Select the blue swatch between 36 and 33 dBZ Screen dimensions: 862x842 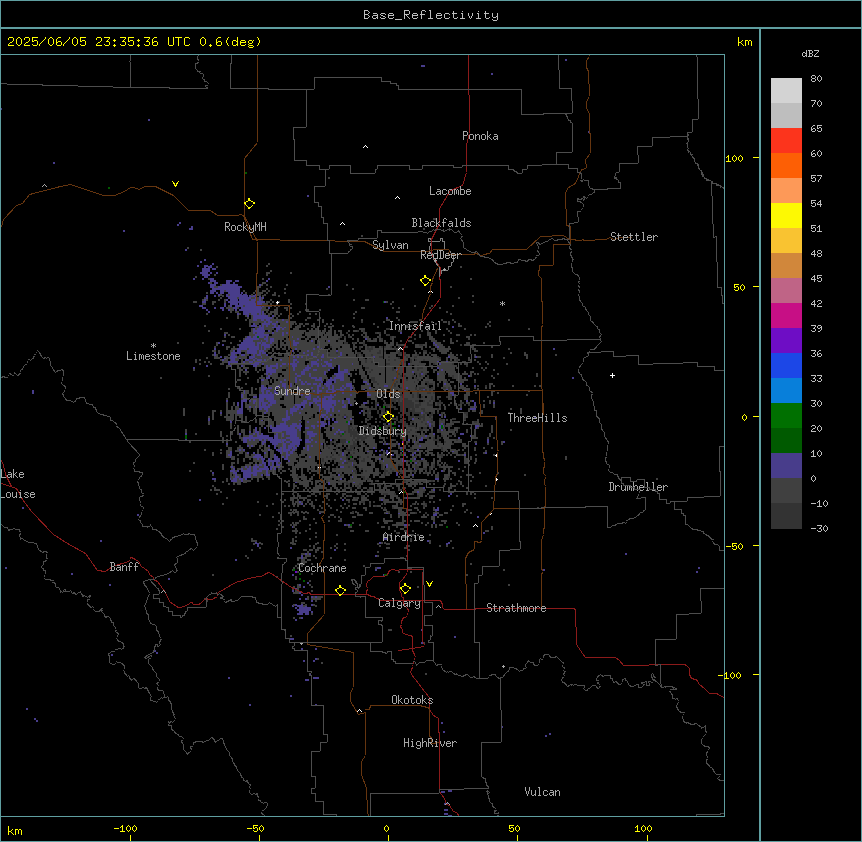point(786,365)
